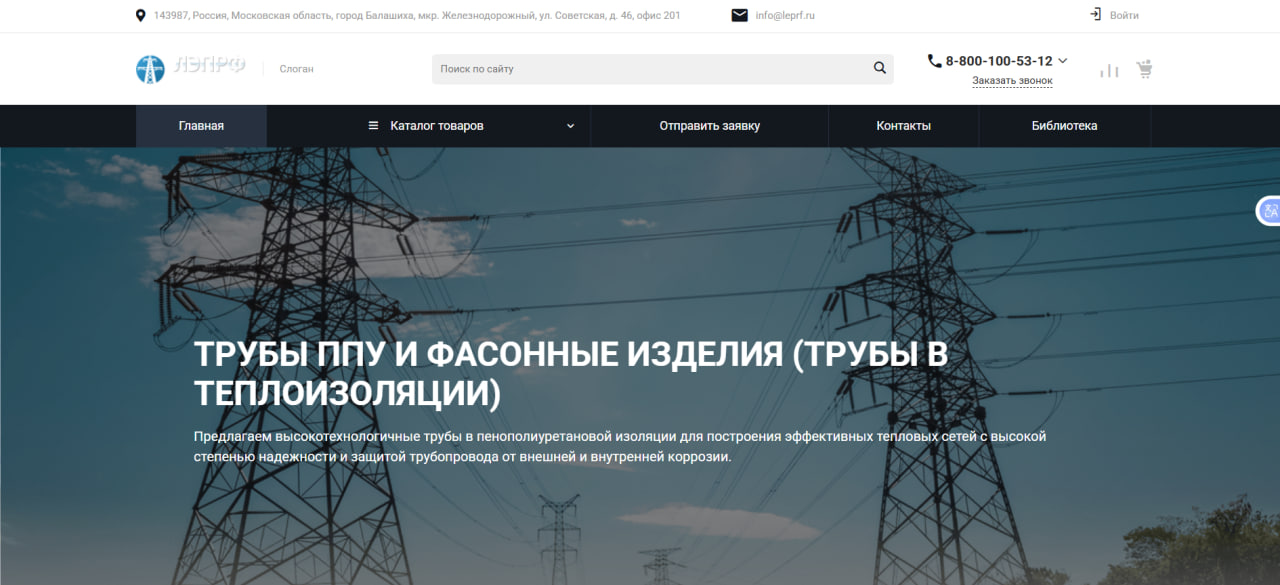Screen dimensions: 1280x585
Task: Click the phone handset icon
Action: (x=934, y=61)
